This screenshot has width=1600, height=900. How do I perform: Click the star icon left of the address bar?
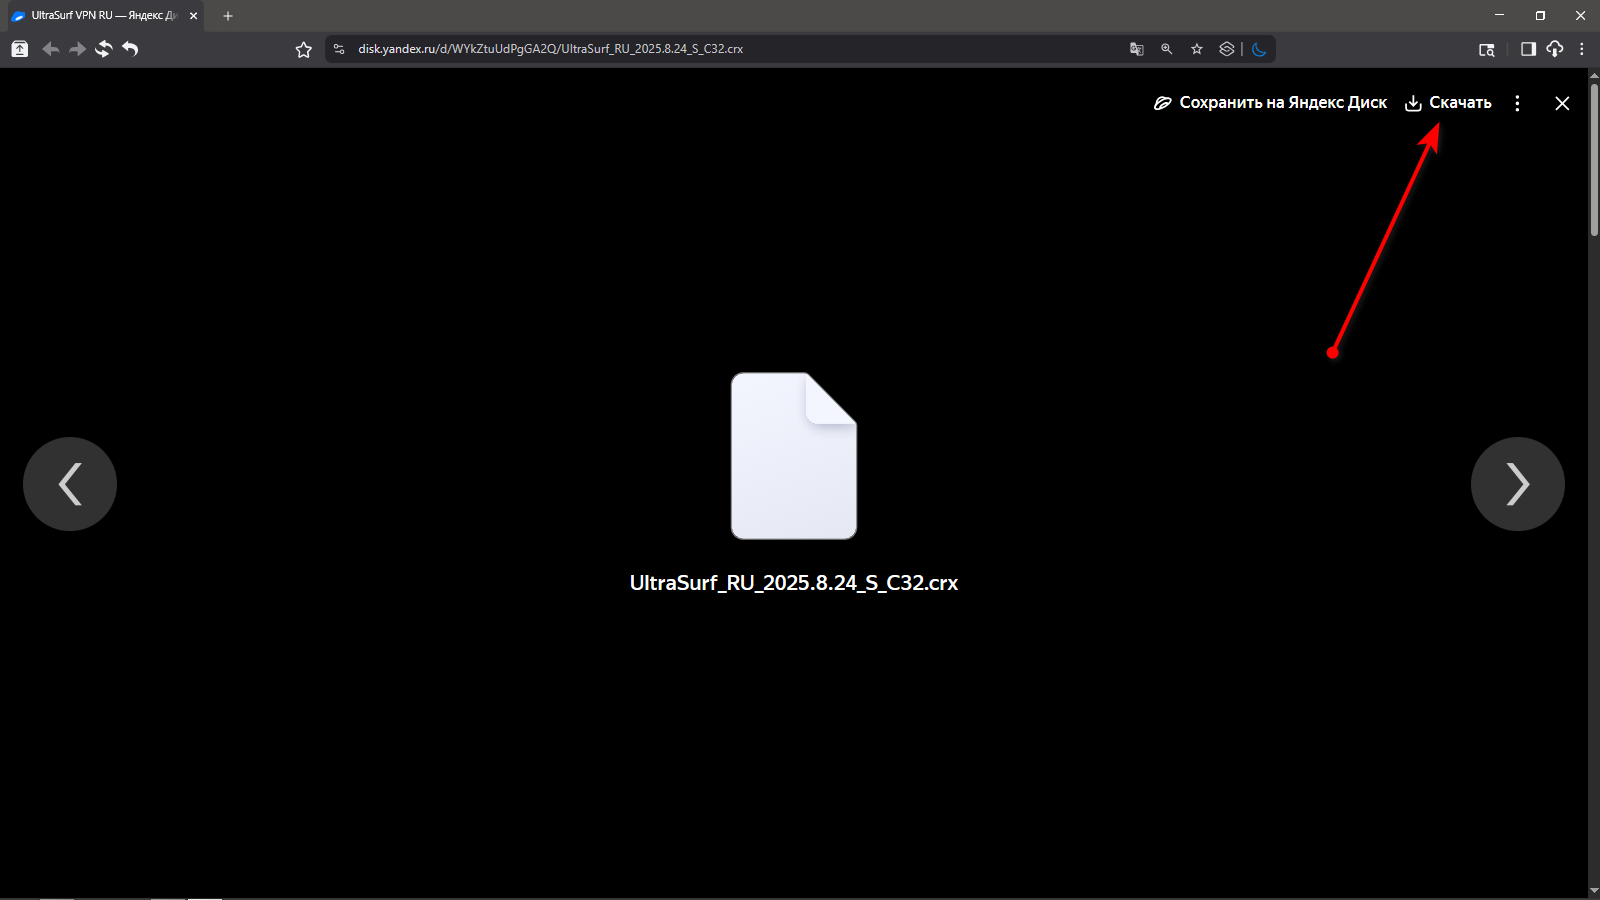[304, 49]
